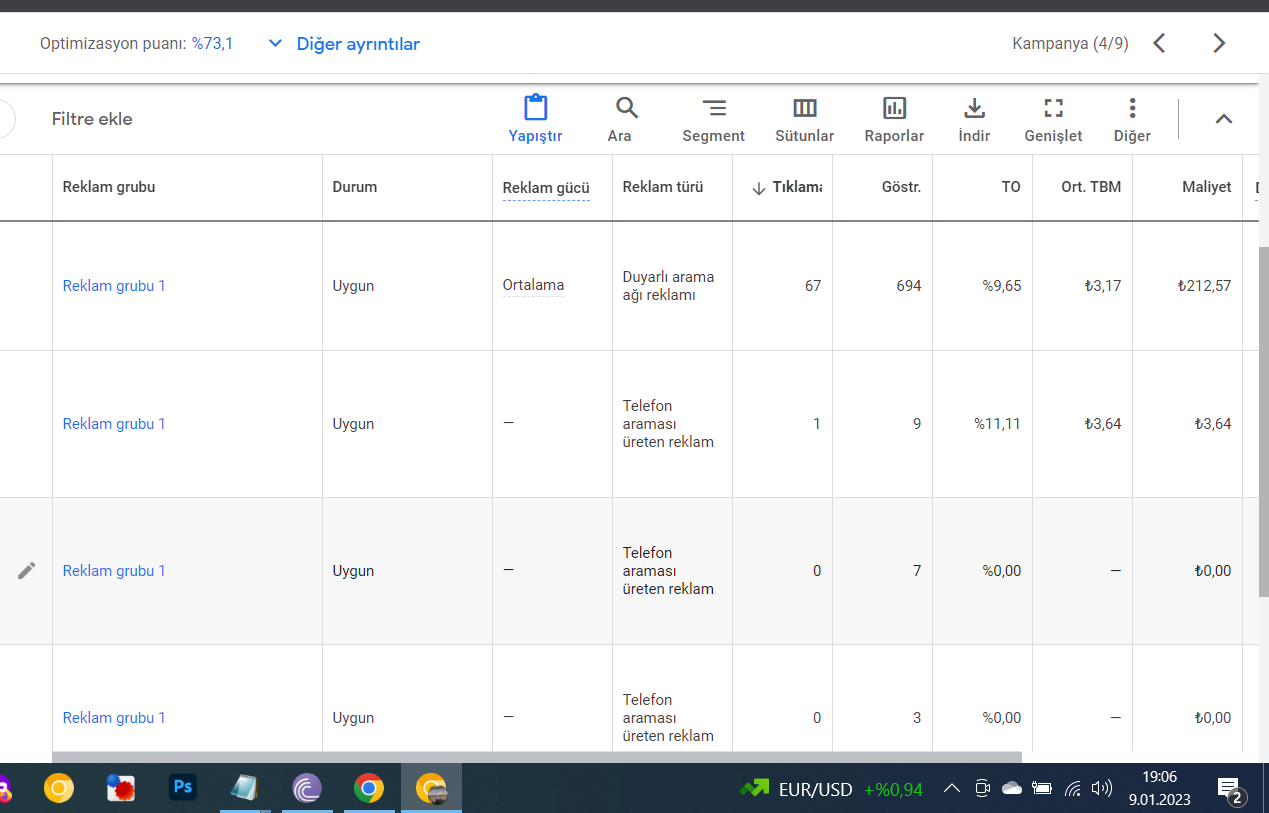
Task: Open Photoshop from the taskbar
Action: (183, 788)
